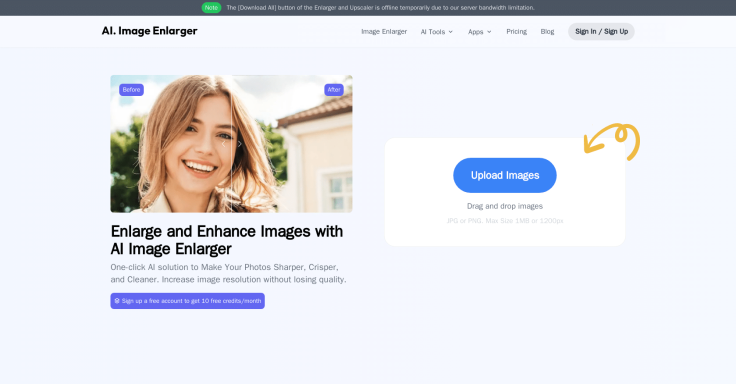Expand the AI Tools dropdown menu
736x384 pixels.
point(437,31)
